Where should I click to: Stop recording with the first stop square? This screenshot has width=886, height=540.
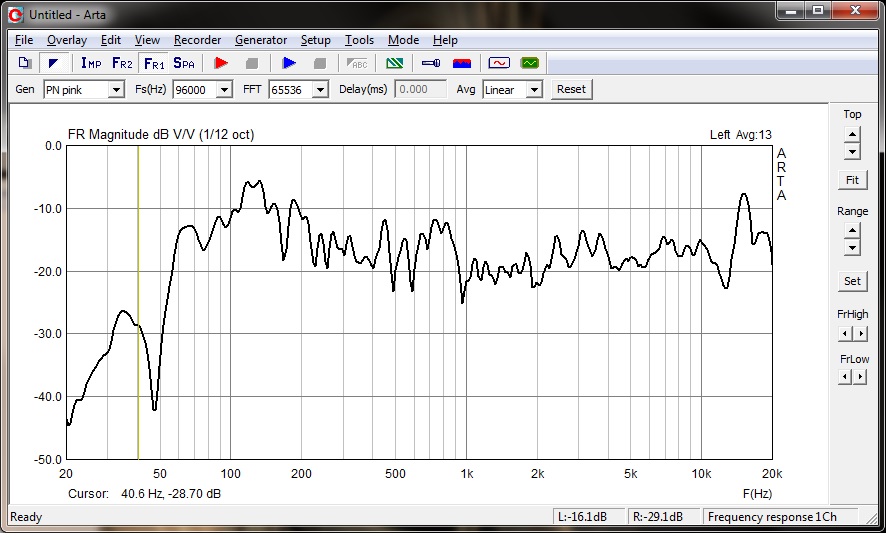point(252,63)
